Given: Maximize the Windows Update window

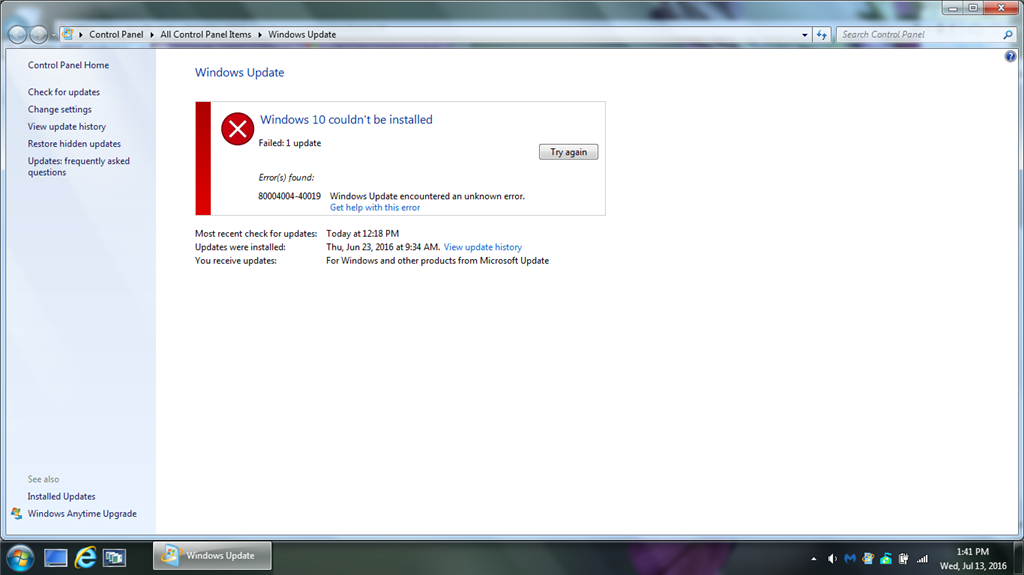Looking at the screenshot, I should [973, 8].
